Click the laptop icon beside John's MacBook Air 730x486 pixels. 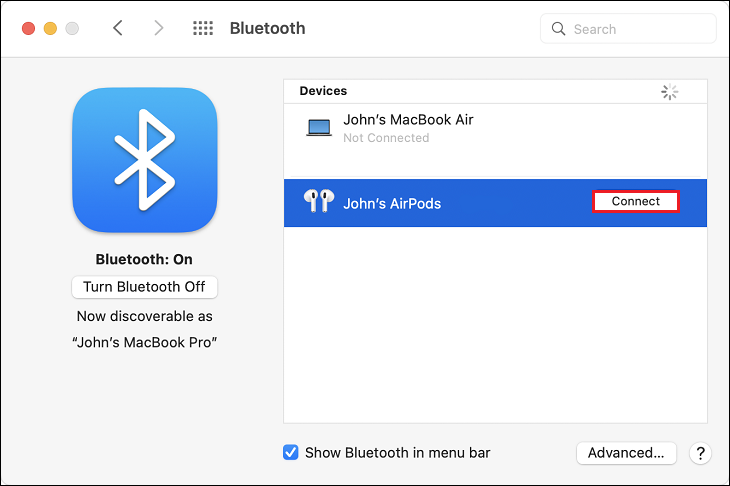[319, 128]
